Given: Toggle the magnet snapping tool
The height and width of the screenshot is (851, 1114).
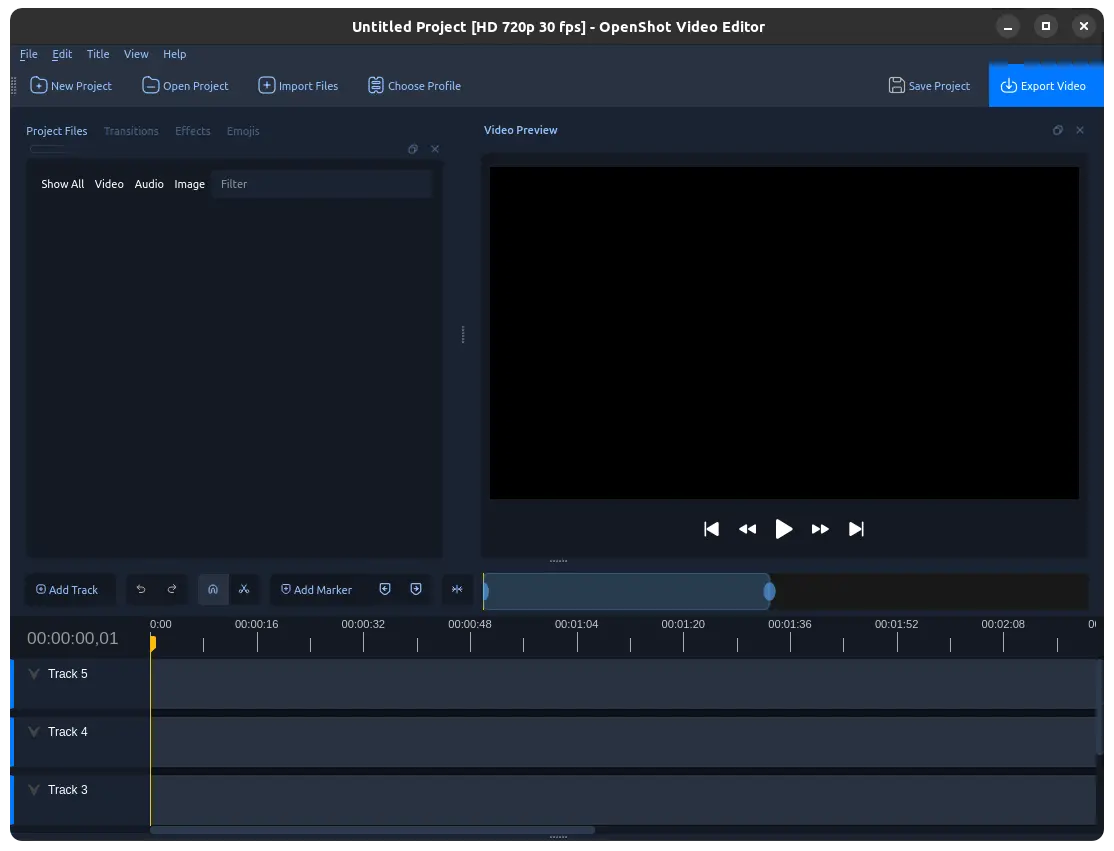Looking at the screenshot, I should [x=213, y=590].
